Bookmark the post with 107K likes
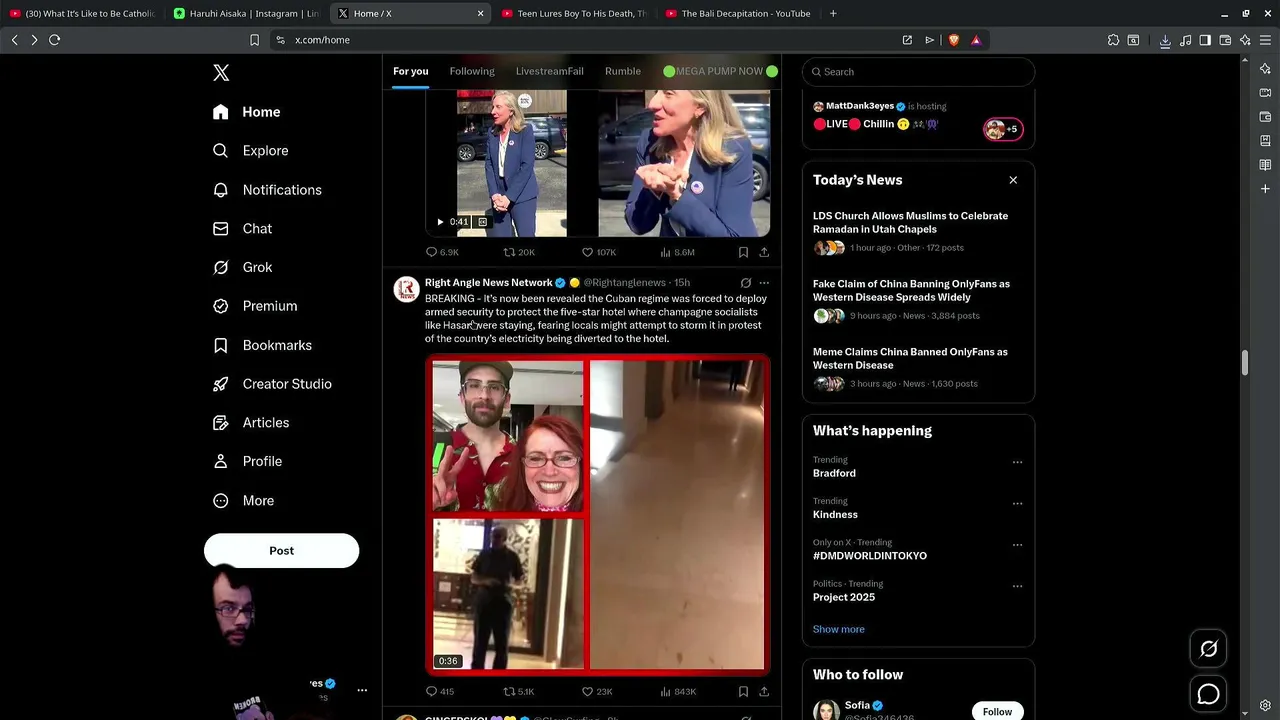Image resolution: width=1280 pixels, height=720 pixels. 743,252
